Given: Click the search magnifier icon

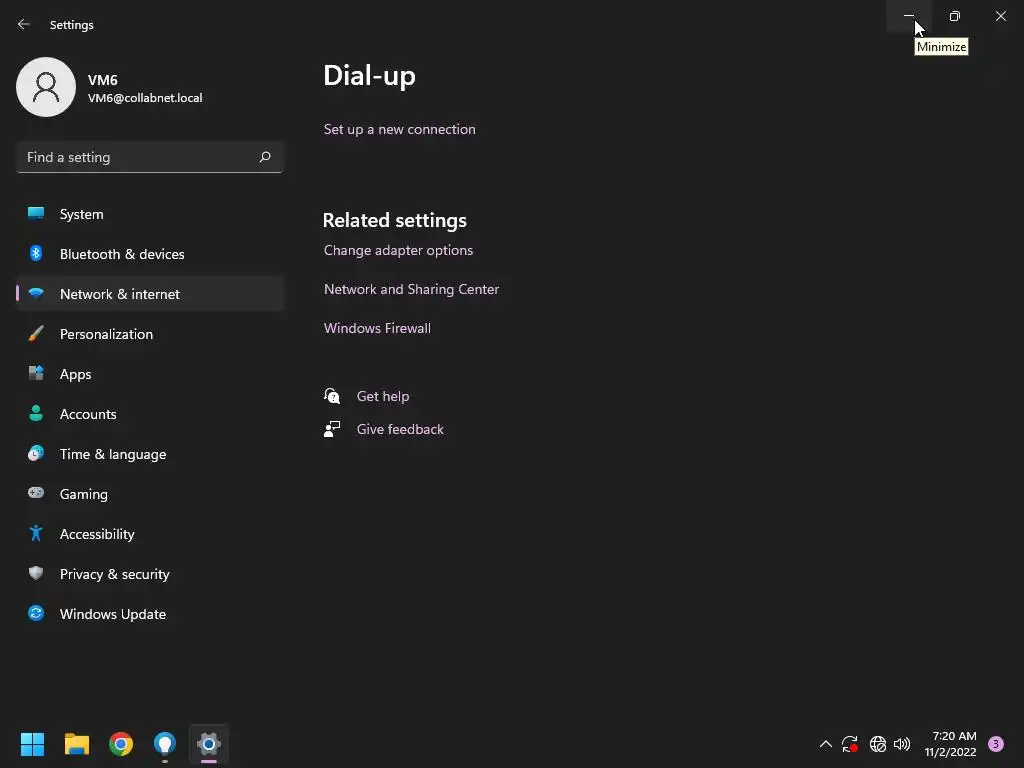Looking at the screenshot, I should (x=264, y=157).
